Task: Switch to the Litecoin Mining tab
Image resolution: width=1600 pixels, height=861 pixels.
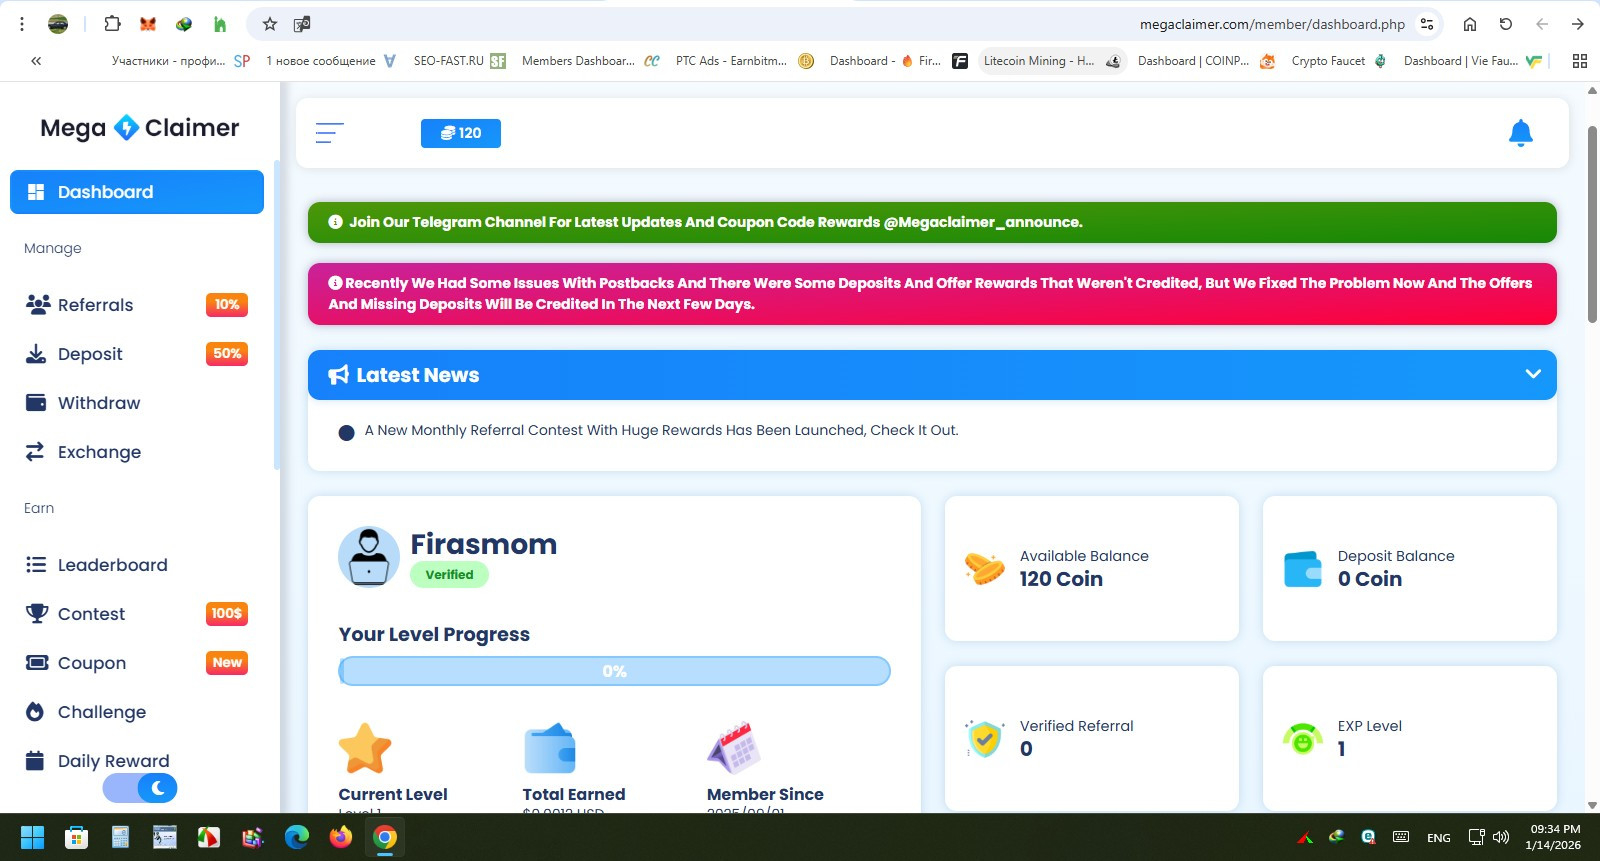Action: tap(1052, 61)
